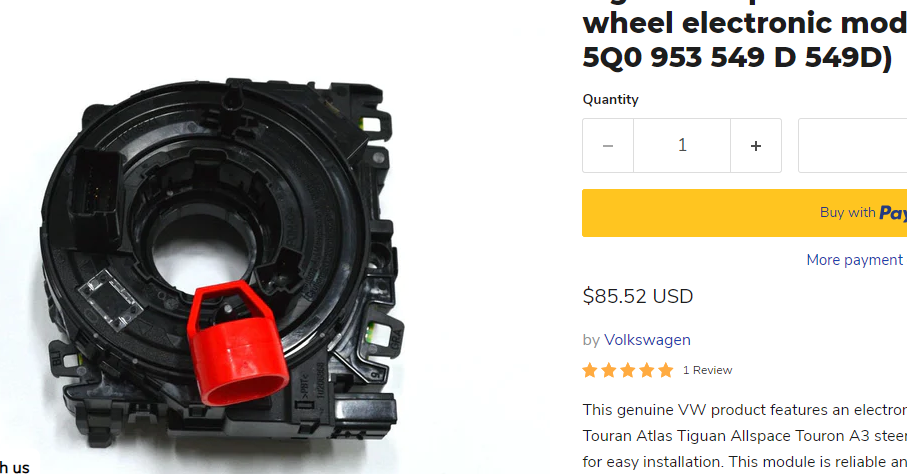Focus the quantity number field
This screenshot has width=907, height=474.
(682, 145)
